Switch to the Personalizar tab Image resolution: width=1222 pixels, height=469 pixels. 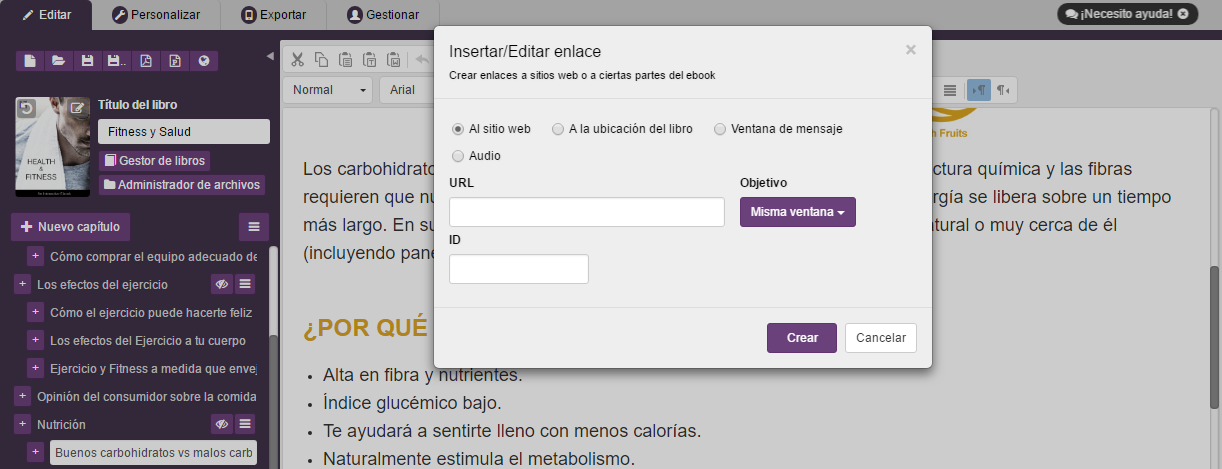point(156,15)
